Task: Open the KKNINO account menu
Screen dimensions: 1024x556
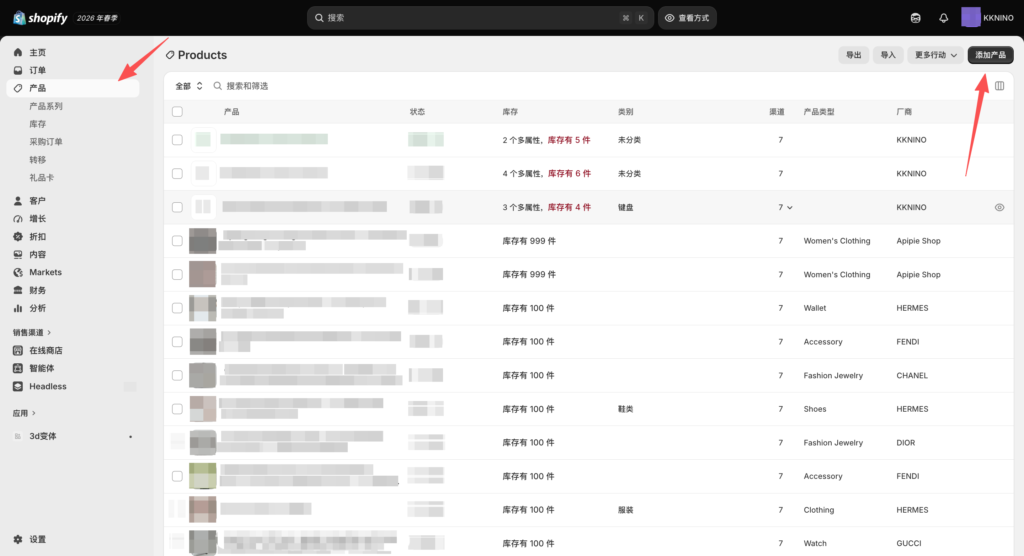Action: (x=987, y=18)
